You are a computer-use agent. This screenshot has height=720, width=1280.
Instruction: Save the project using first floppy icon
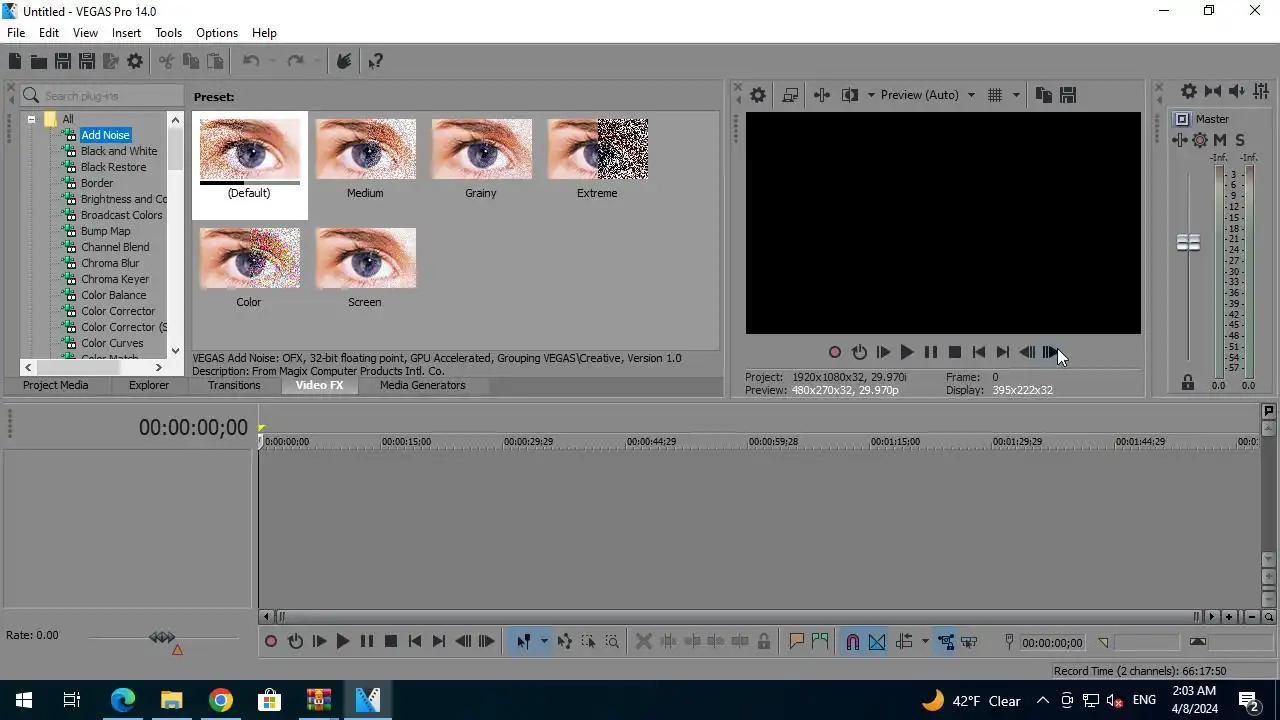coord(63,62)
